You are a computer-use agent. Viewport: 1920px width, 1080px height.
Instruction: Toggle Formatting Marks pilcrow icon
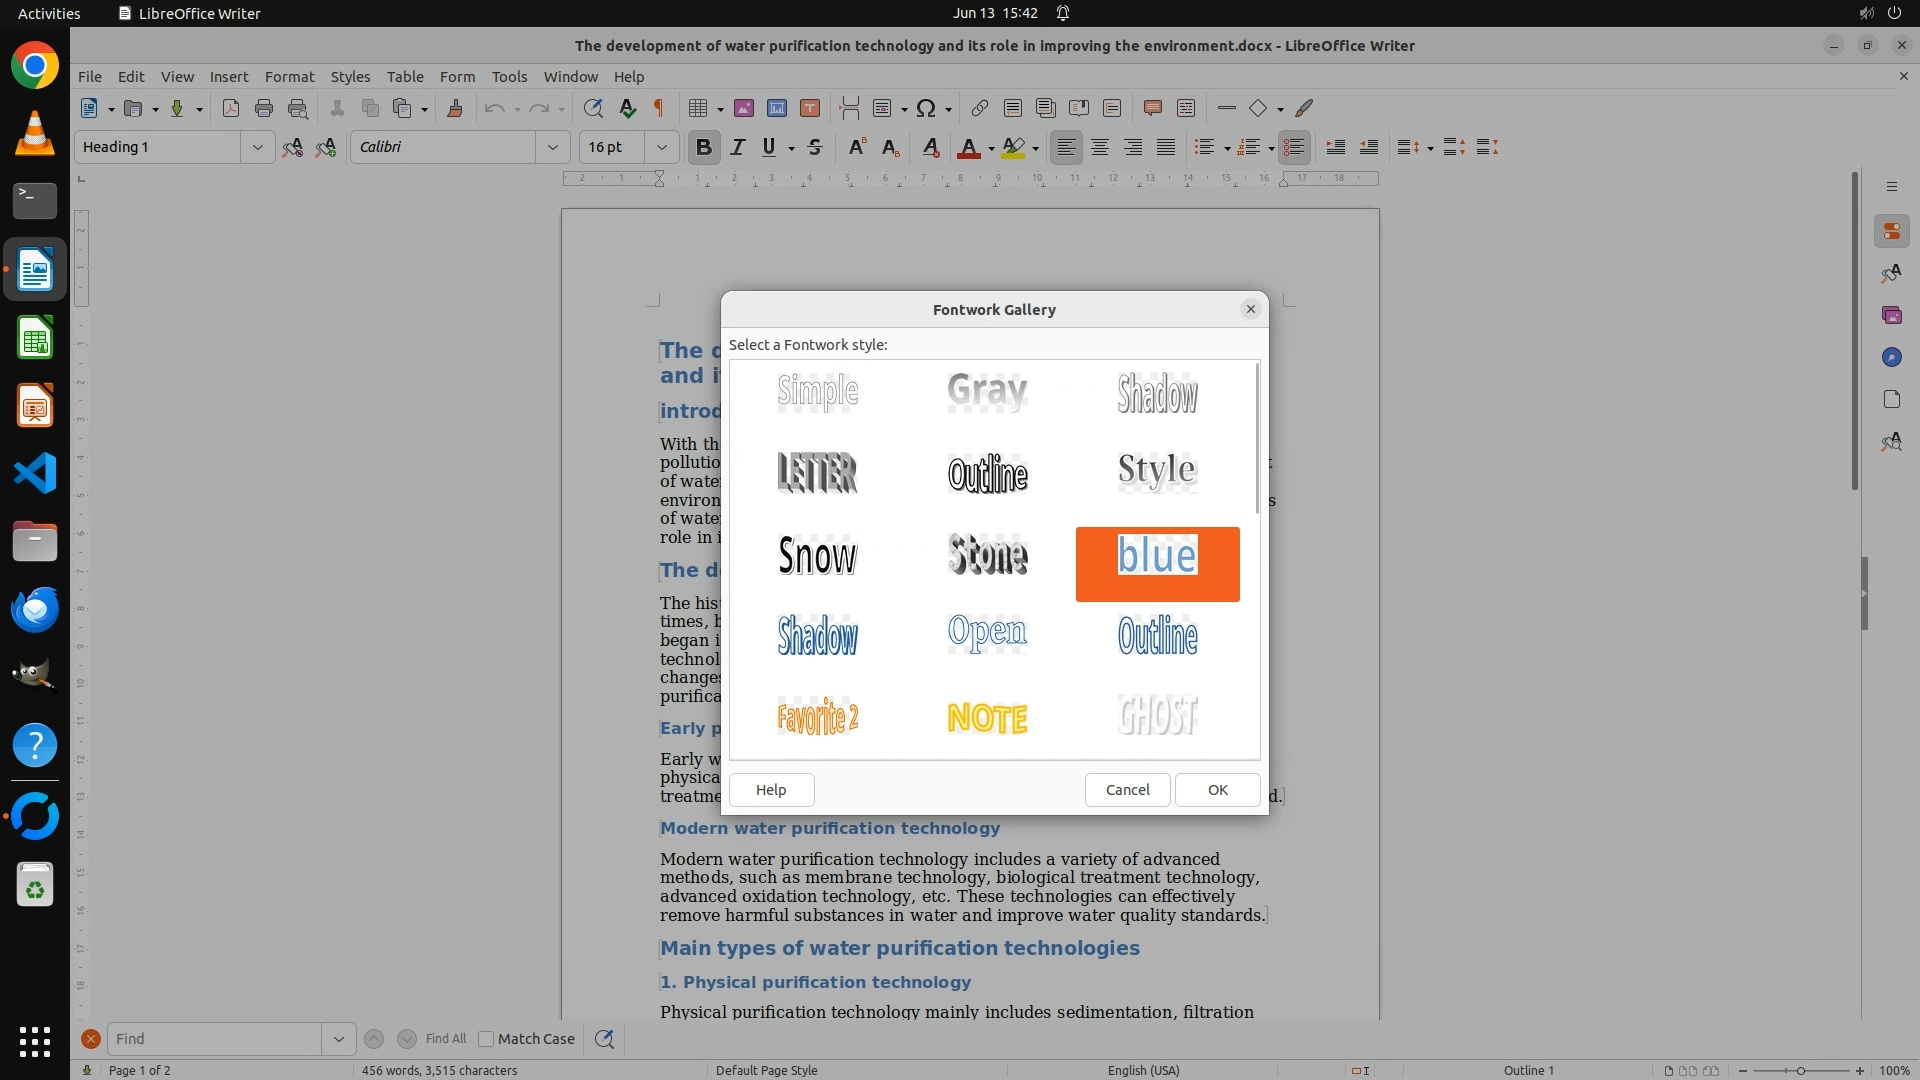[659, 109]
